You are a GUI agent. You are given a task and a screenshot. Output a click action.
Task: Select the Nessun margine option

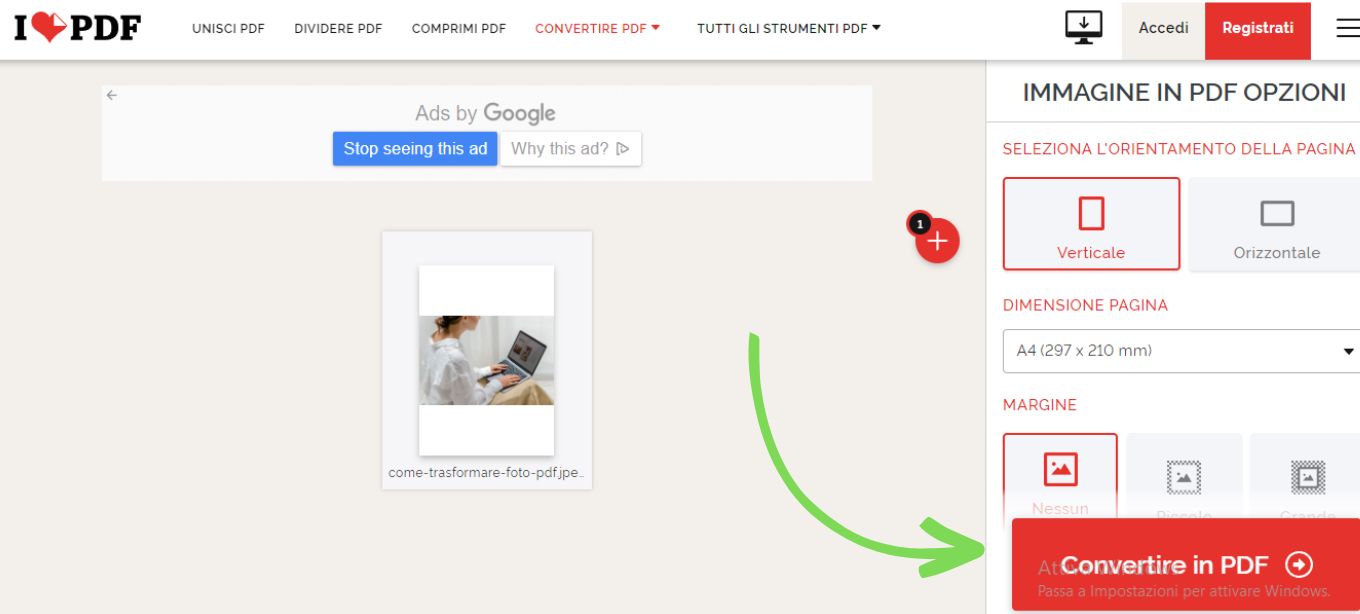[1060, 470]
